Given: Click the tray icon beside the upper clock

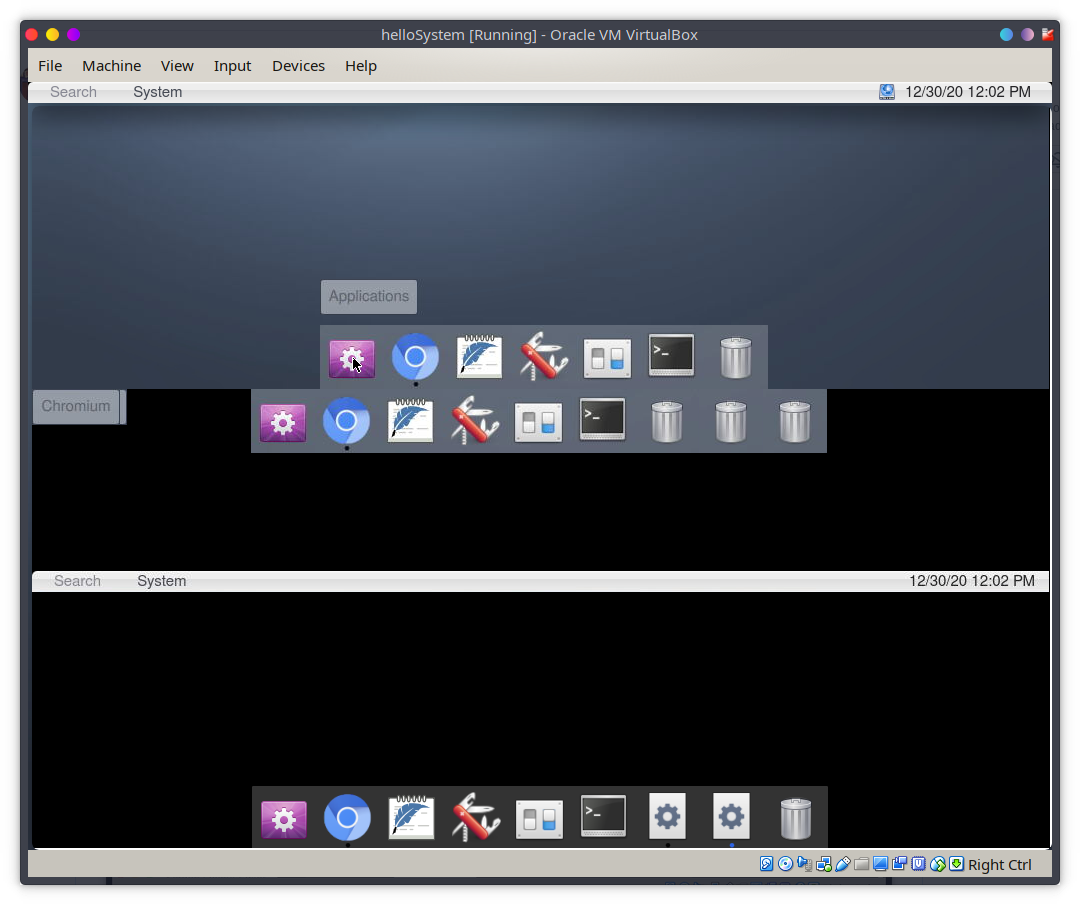Looking at the screenshot, I should (886, 92).
